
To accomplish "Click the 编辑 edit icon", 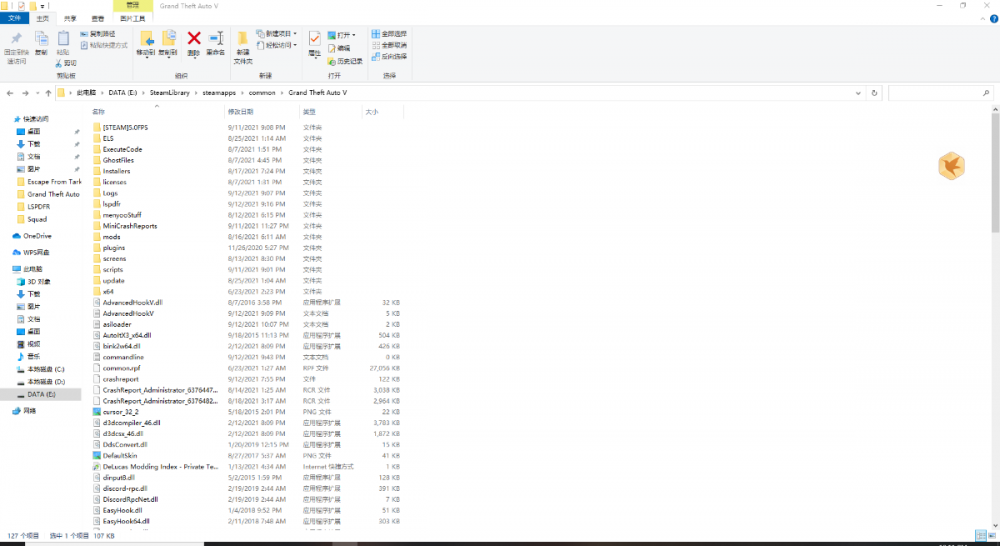I will (x=332, y=48).
